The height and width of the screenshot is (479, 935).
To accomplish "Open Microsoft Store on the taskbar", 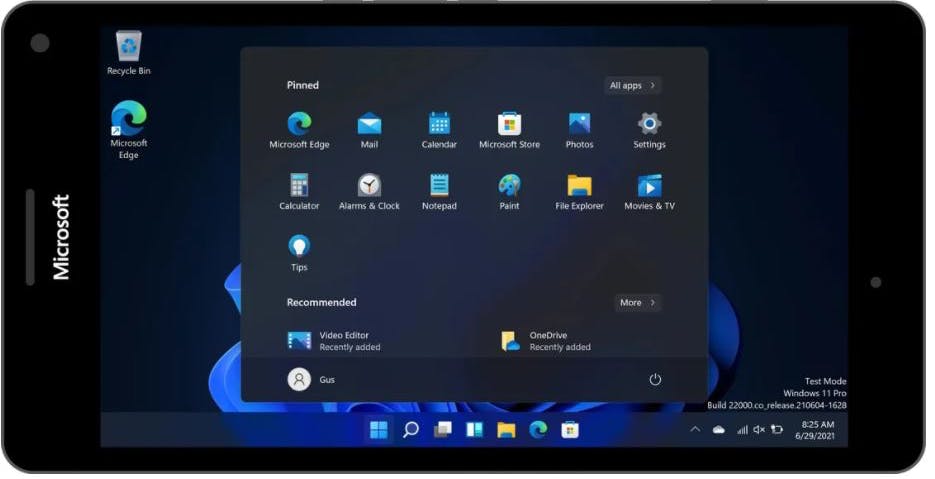I will tap(569, 429).
